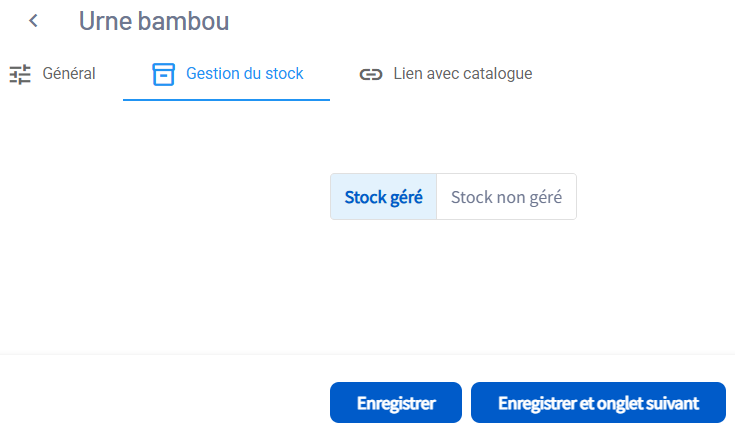Screen dimensions: 735x437
Task: Open catalogue linking via the link icon
Action: (371, 74)
